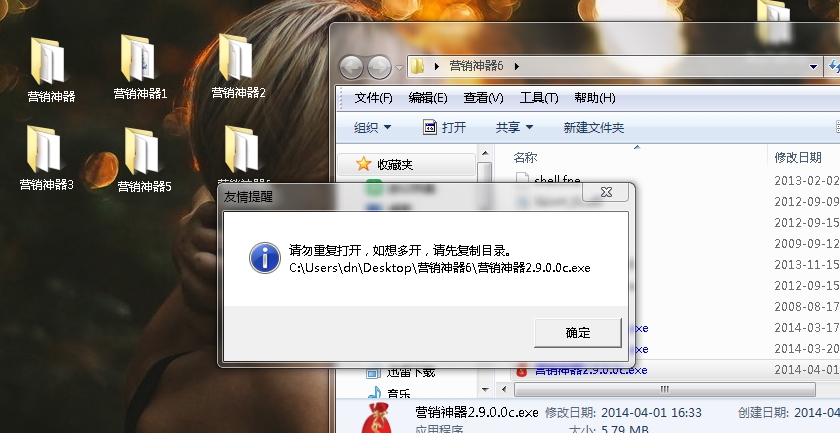Expand arrow after 营销神器6 in address bar
Image resolution: width=840 pixels, height=433 pixels.
coord(516,66)
